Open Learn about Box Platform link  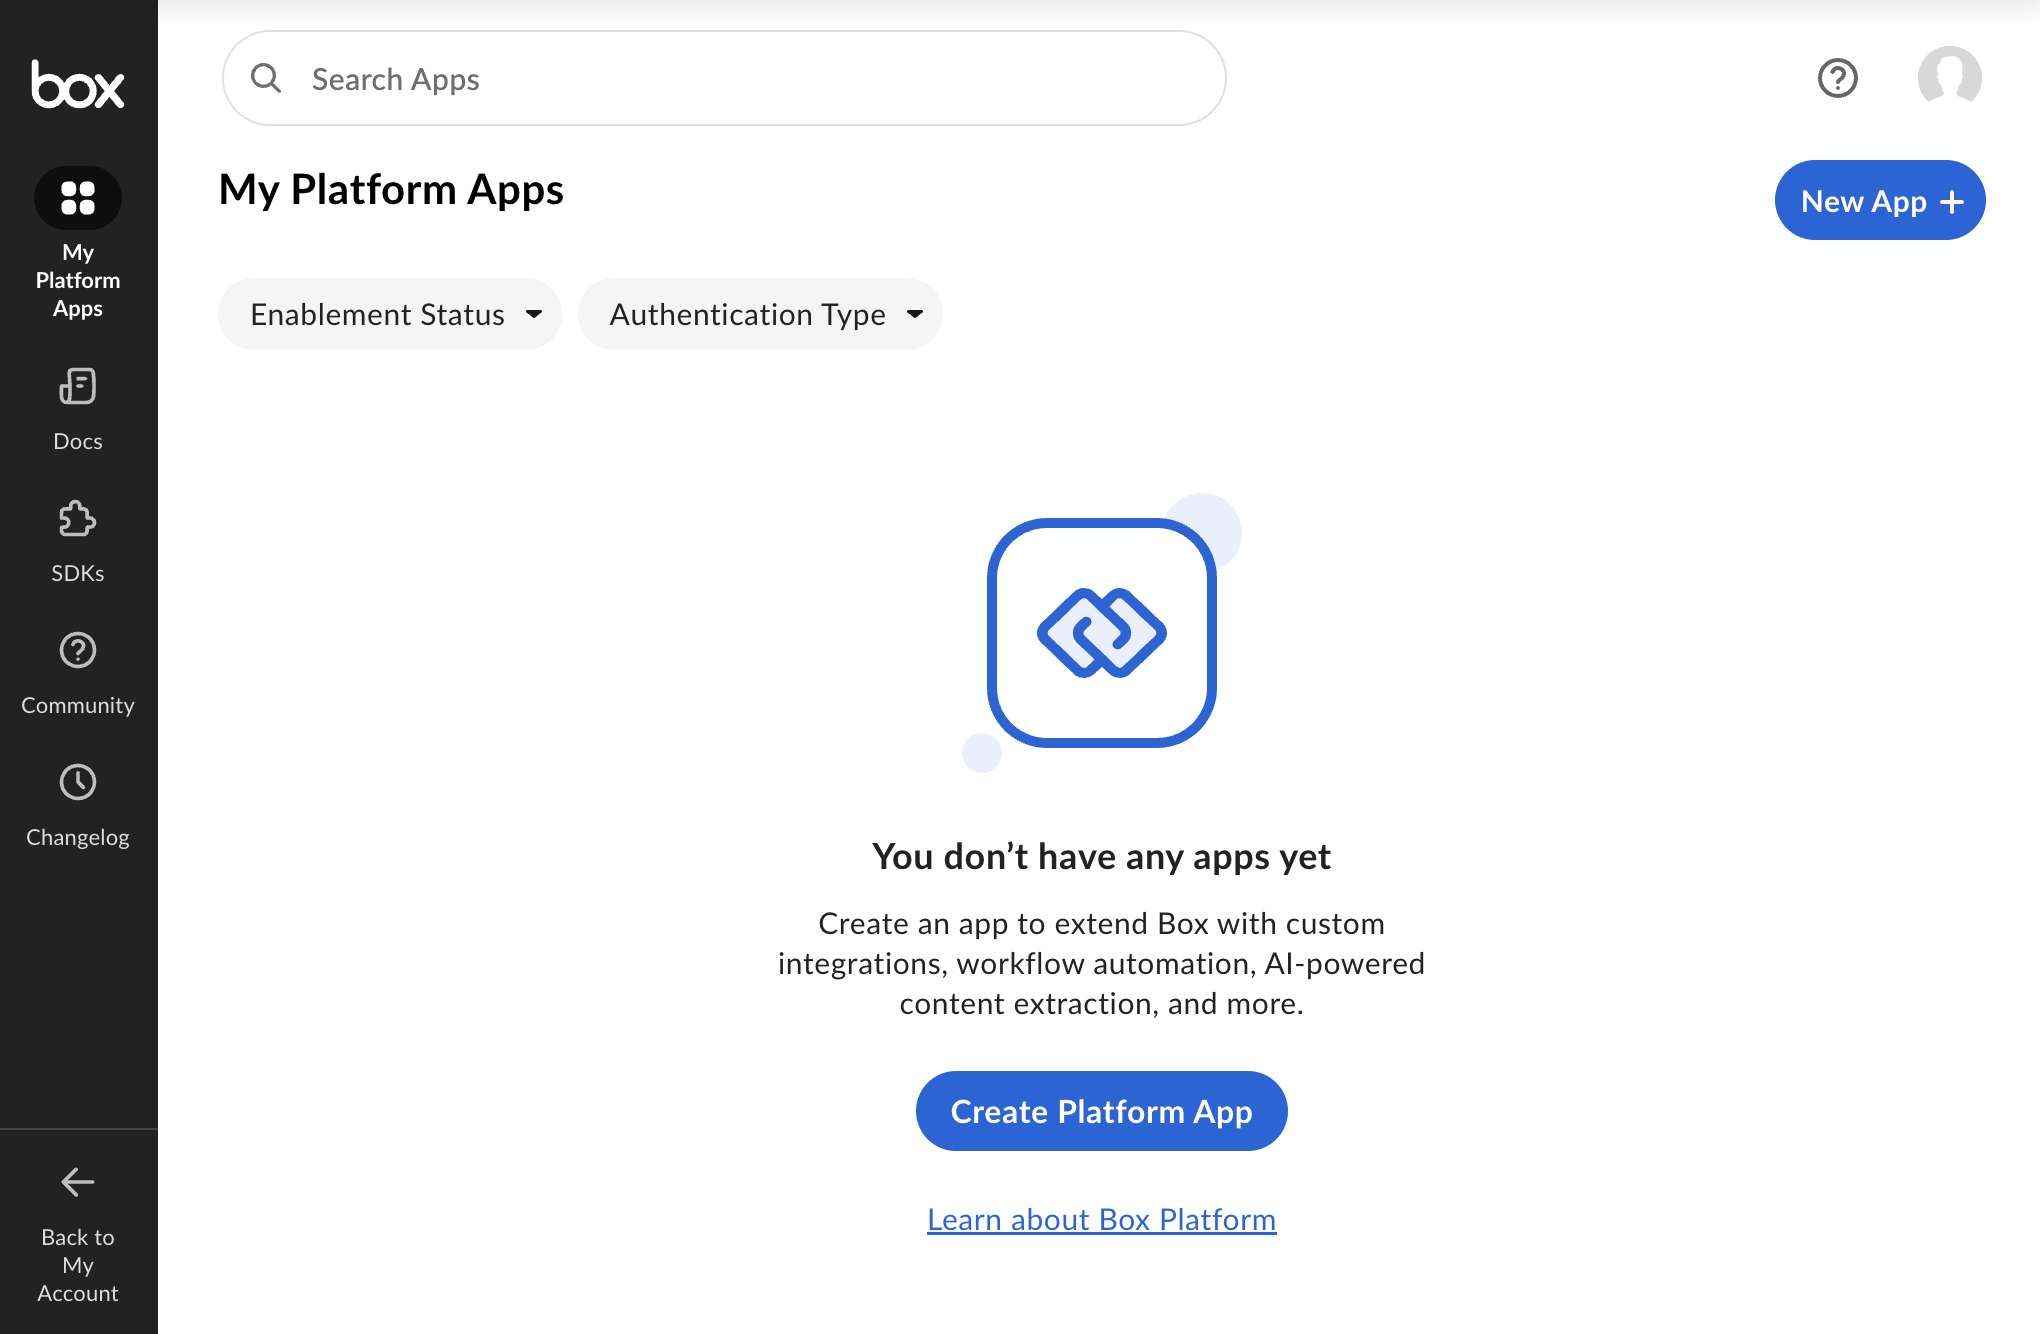tap(1101, 1219)
